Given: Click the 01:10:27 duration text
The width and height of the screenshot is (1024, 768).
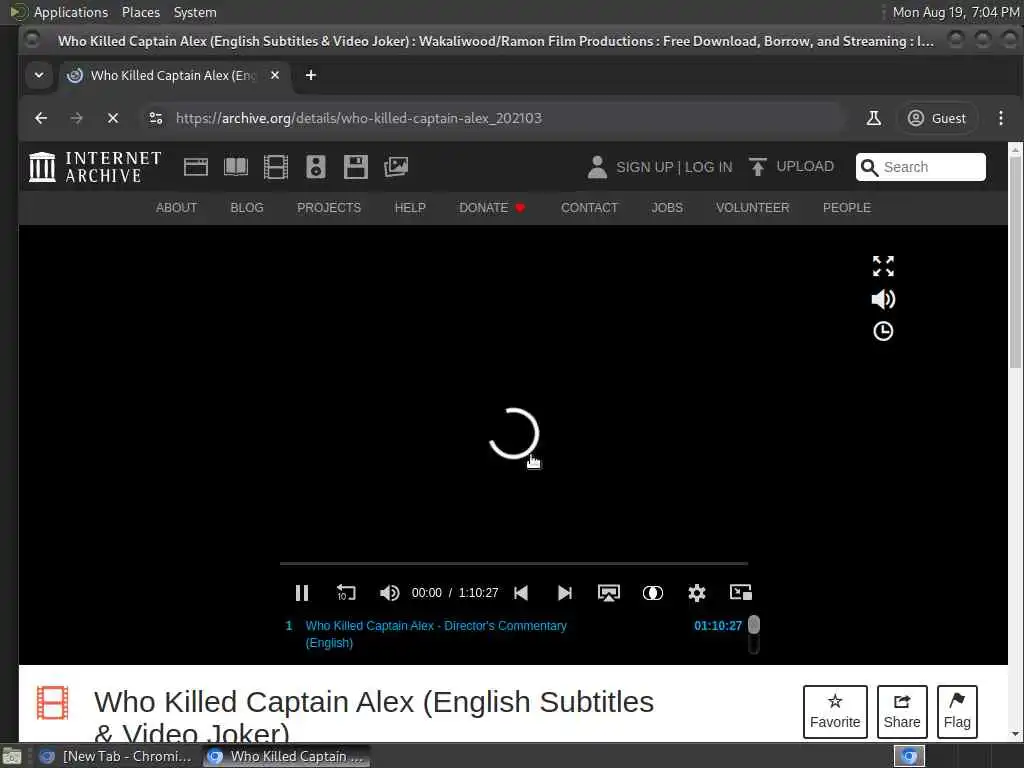Looking at the screenshot, I should [718, 626].
